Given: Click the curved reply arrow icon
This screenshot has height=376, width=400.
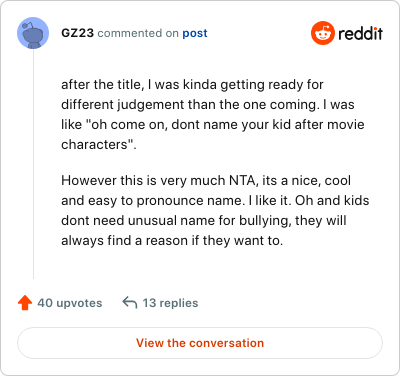Looking at the screenshot, I should (130, 303).
